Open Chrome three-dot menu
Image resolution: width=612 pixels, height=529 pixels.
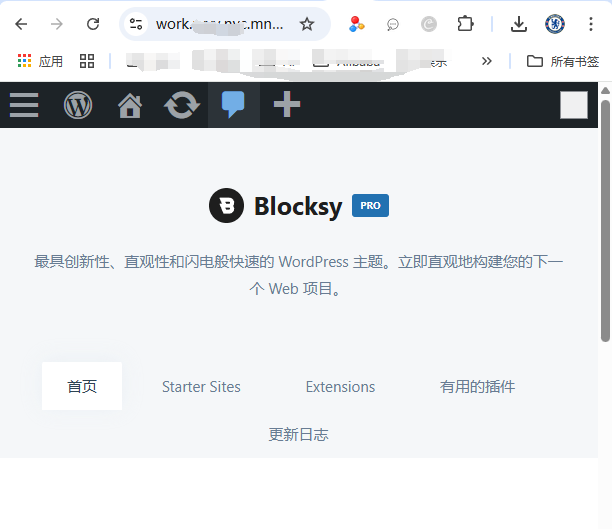[591, 24]
